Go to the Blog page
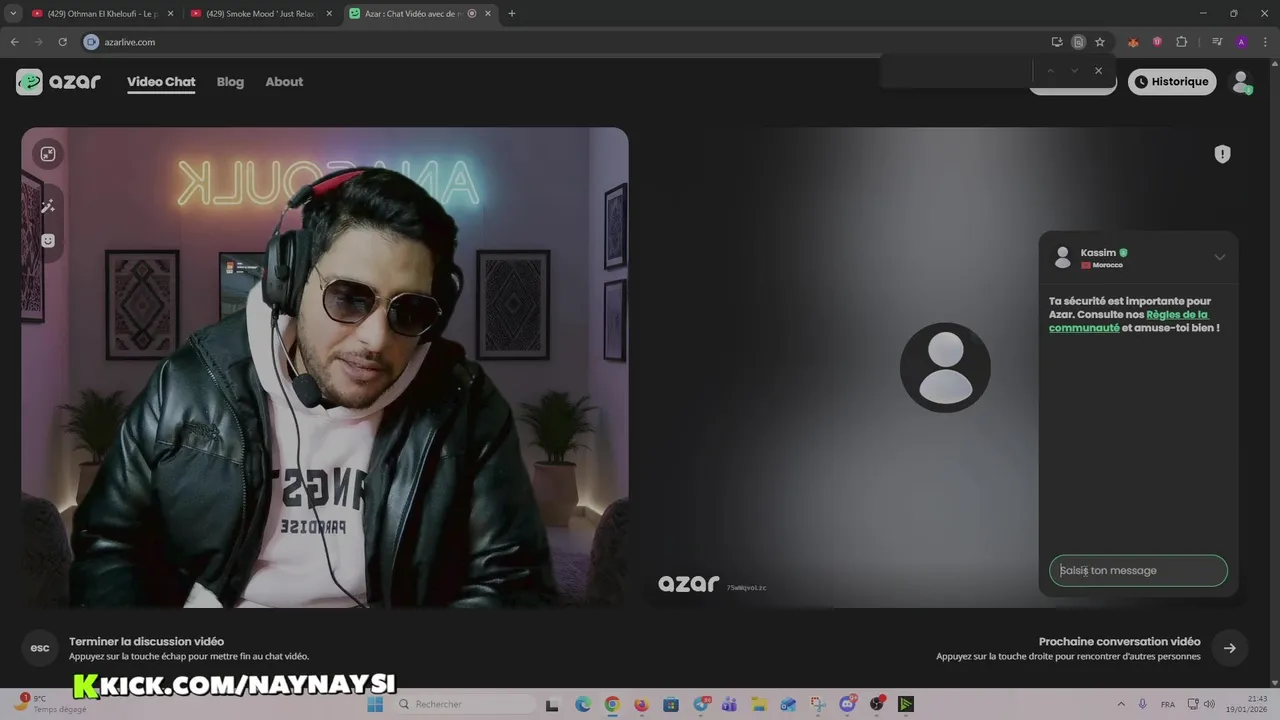The image size is (1280, 720). point(230,82)
